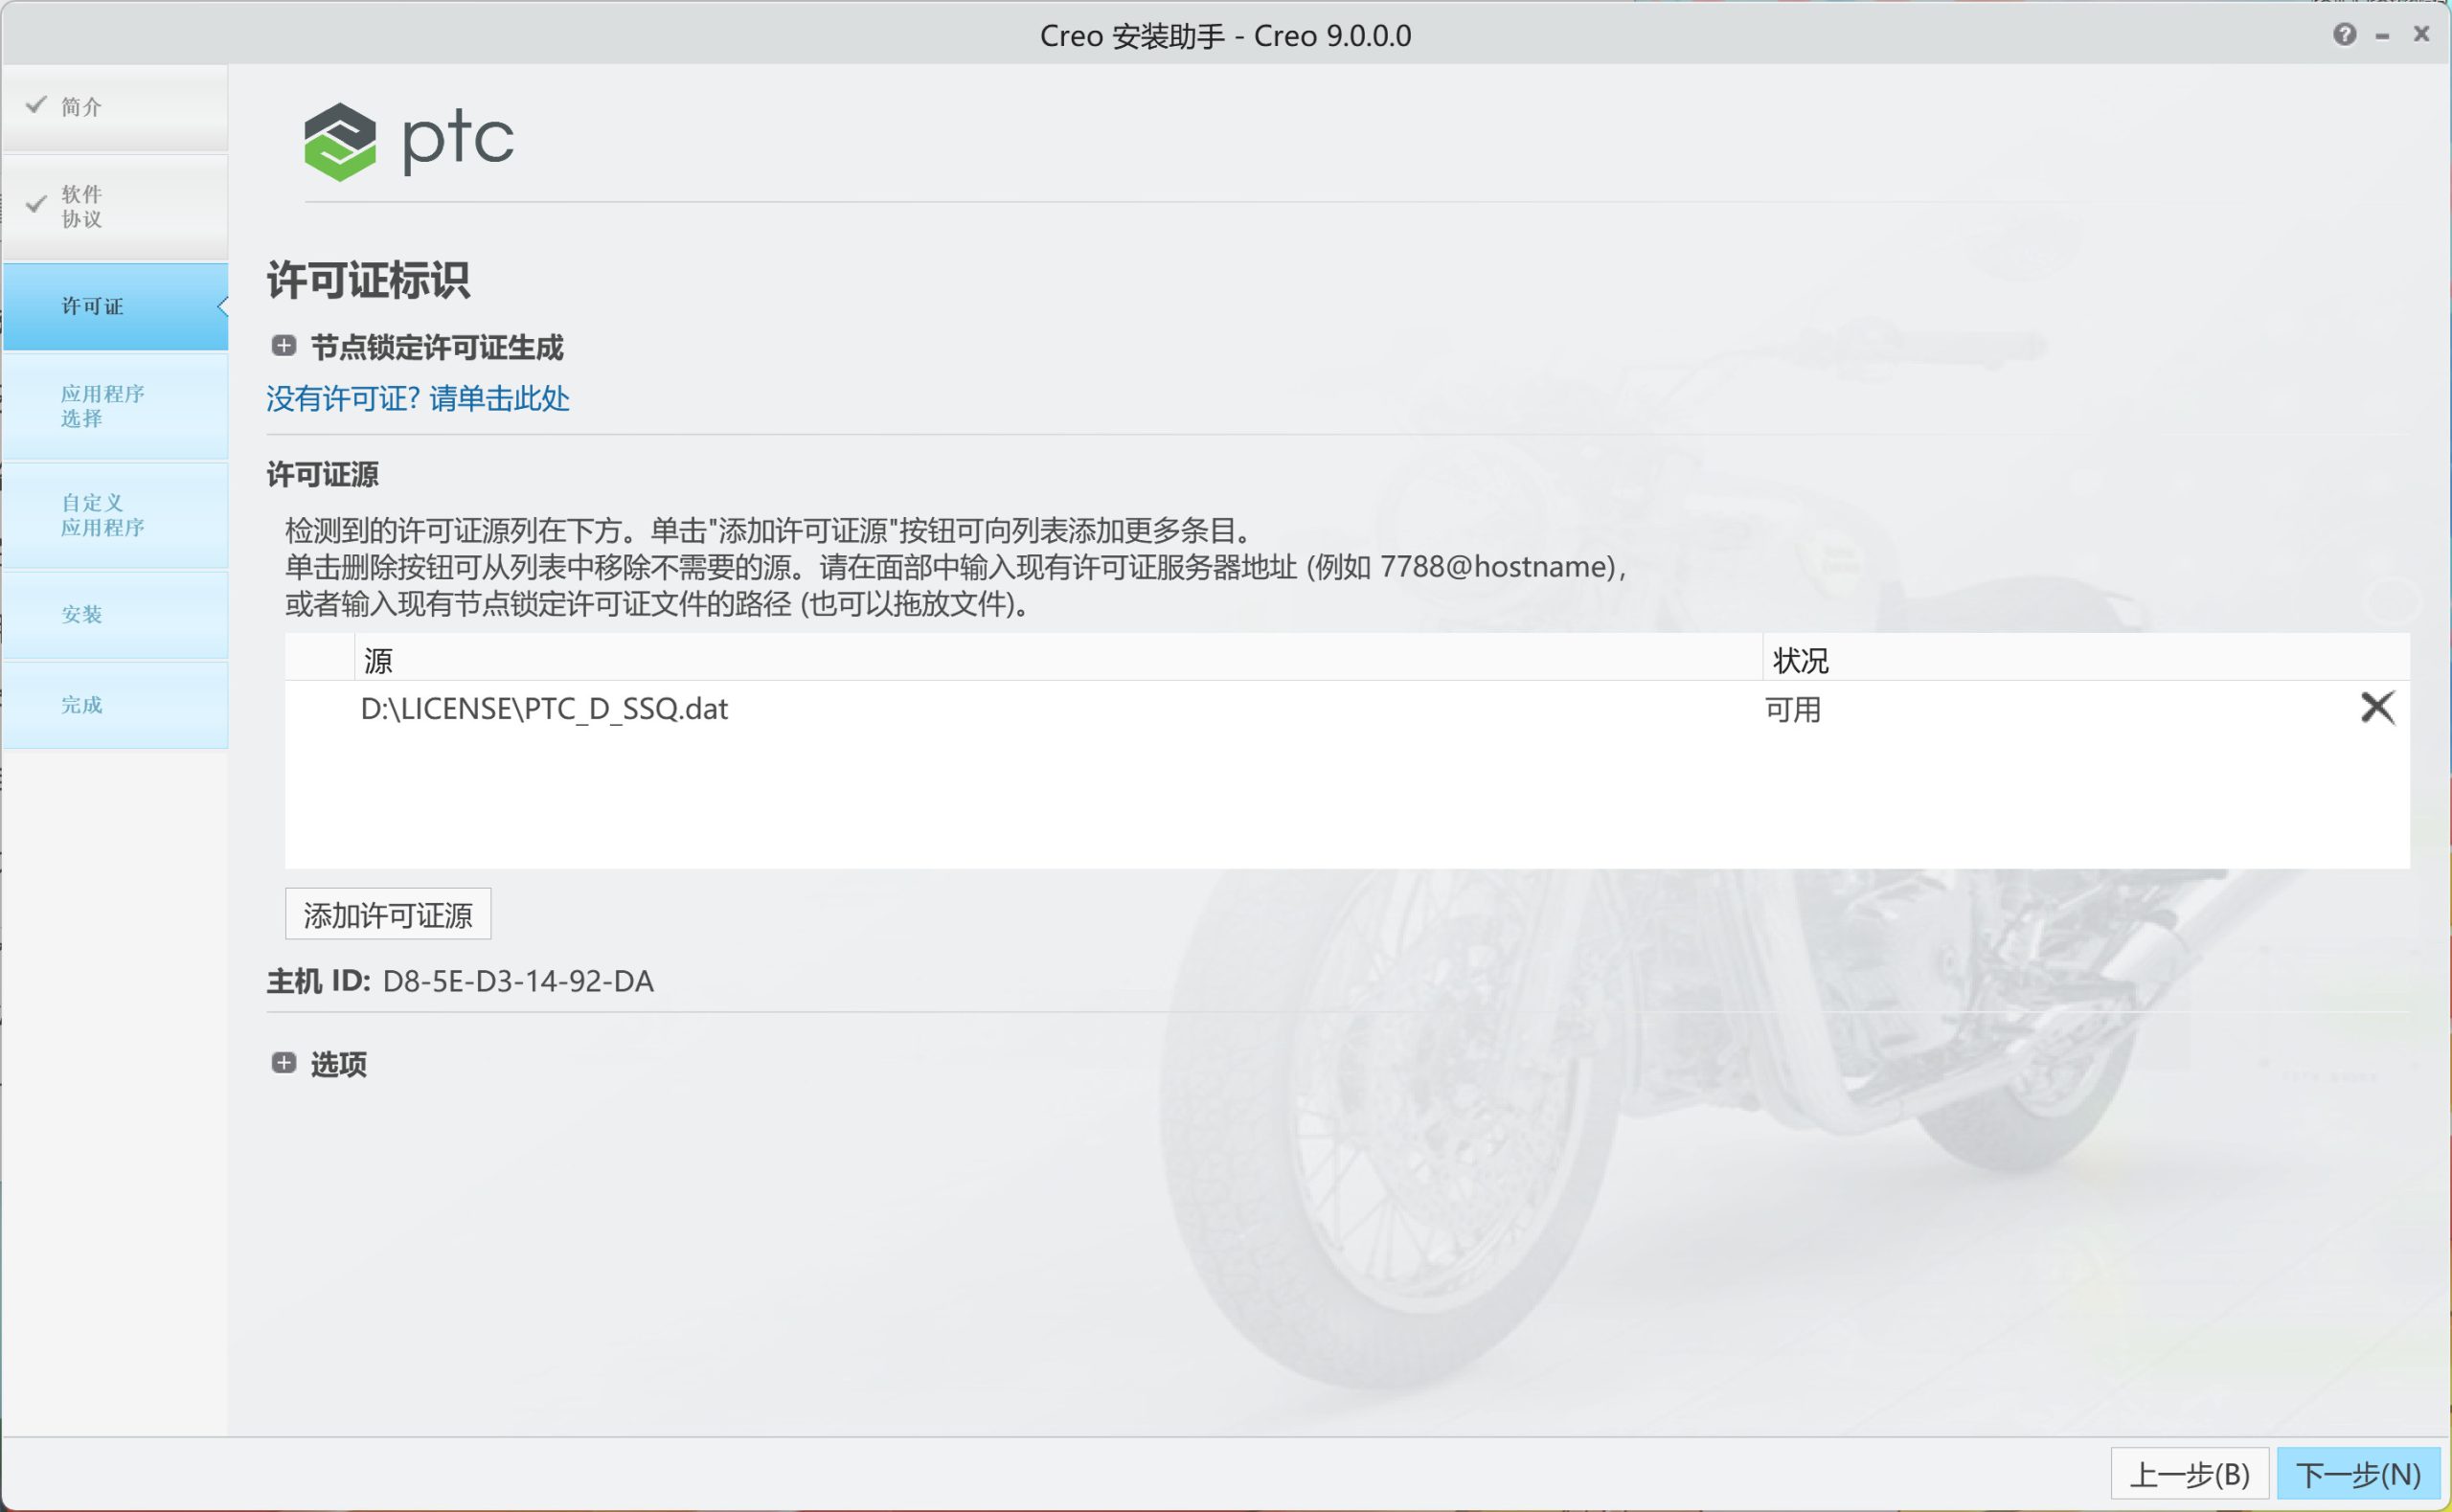Go to the next step with 下一步(N)
Image resolution: width=2452 pixels, height=1512 pixels.
[x=2357, y=1474]
